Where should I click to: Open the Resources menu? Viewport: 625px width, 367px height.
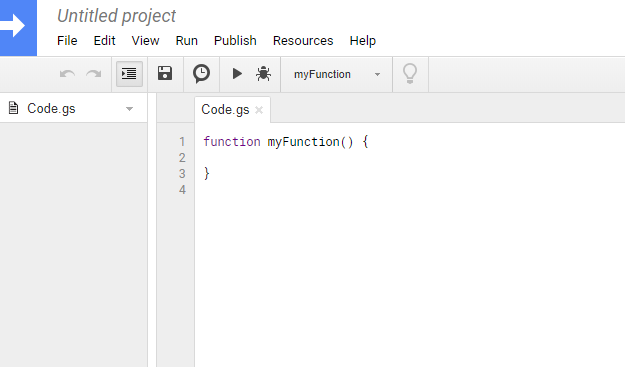click(x=303, y=41)
